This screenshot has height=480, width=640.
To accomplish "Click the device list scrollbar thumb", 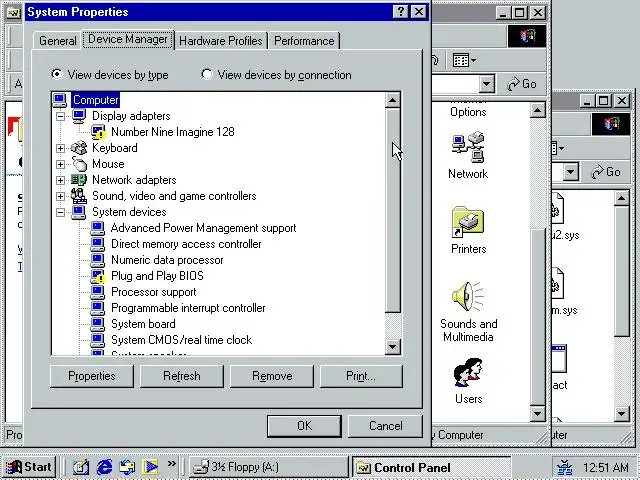I will point(393,210).
